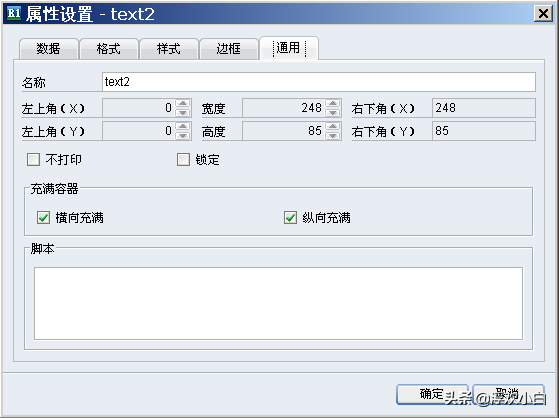
Task: Click the 右下角(Y) field showing 85
Action: point(484,131)
